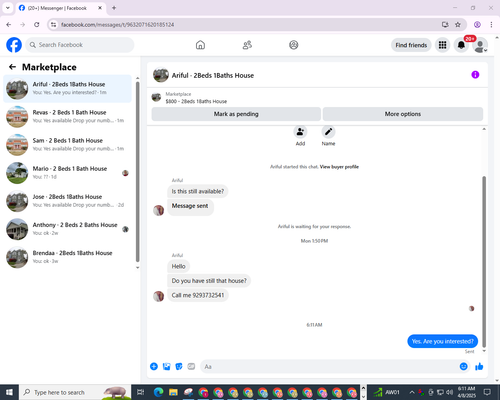Click the browser back arrow
This screenshot has height=400, width=500.
[x=9, y=25]
